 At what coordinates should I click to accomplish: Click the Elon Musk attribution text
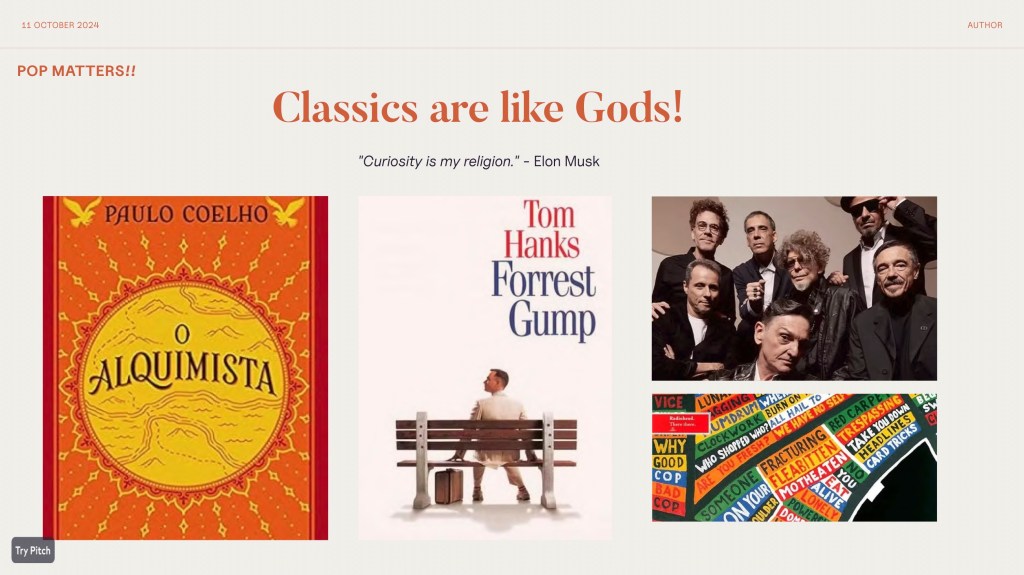(566, 161)
